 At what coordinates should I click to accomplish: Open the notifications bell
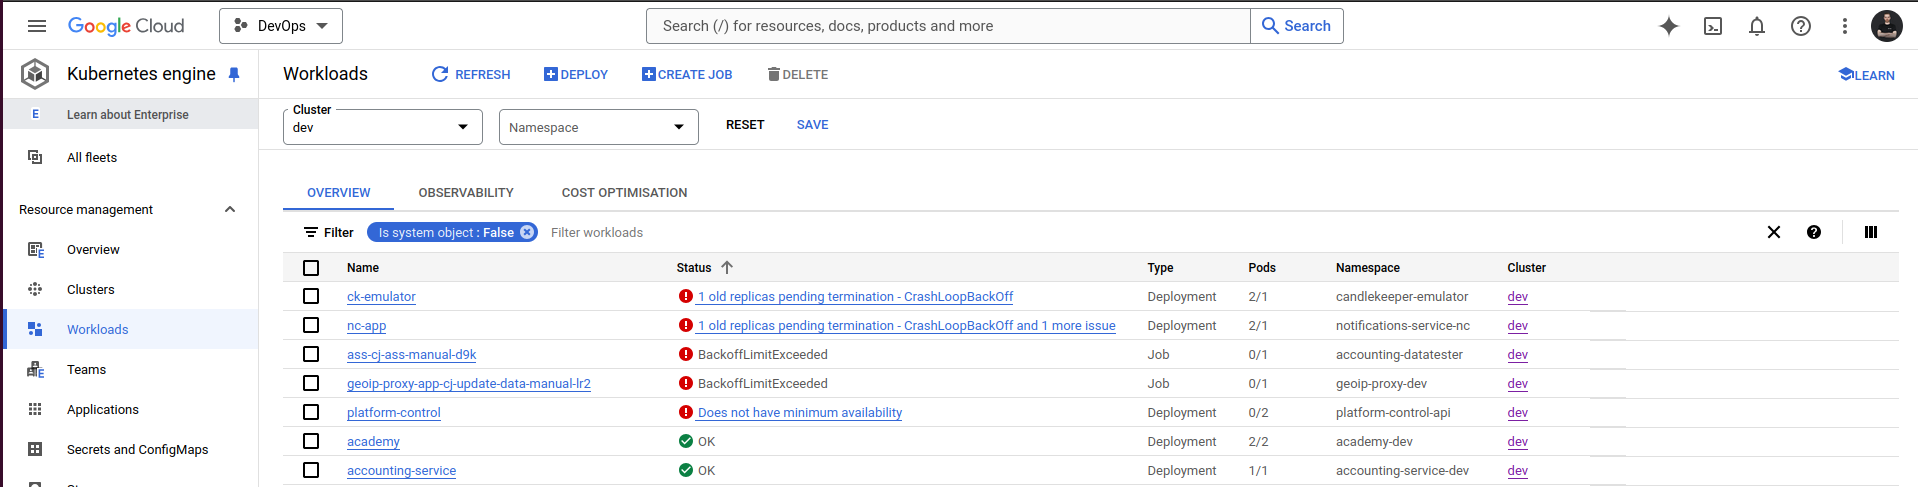1756,26
